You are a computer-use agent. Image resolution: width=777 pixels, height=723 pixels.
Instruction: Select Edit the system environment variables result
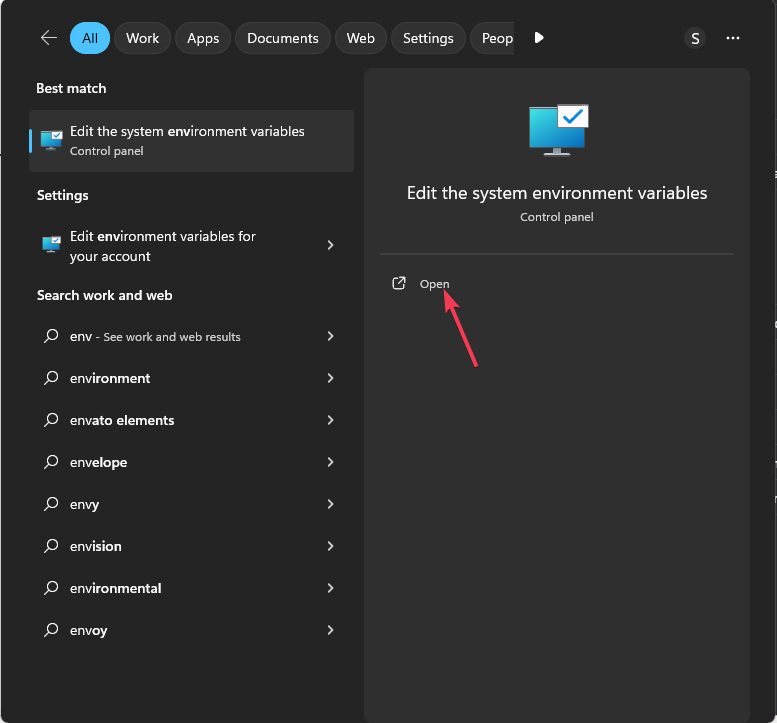191,141
